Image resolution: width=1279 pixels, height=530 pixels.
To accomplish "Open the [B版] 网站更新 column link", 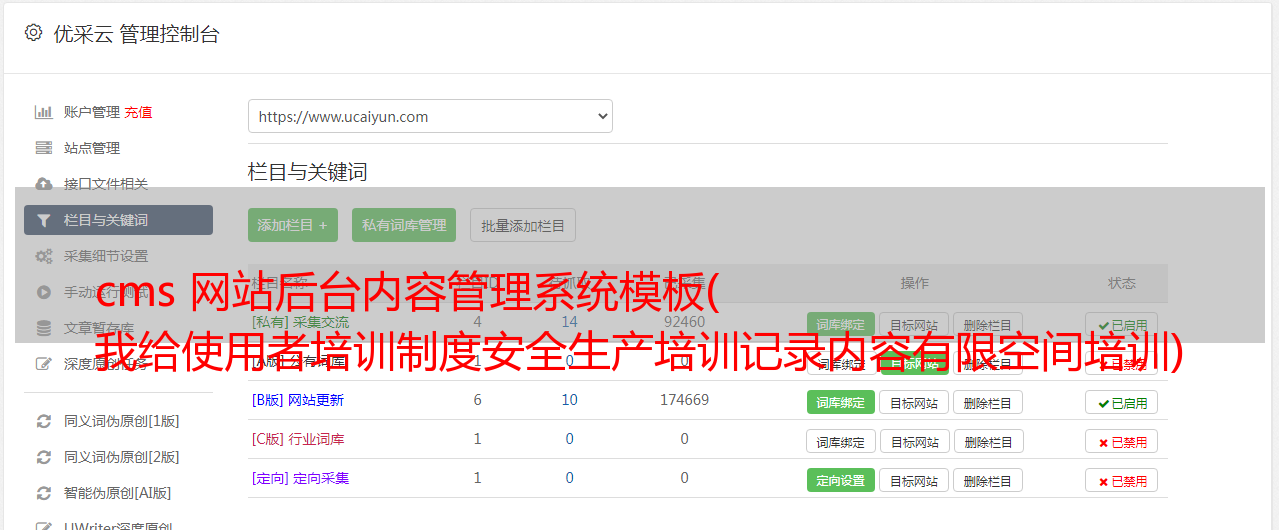I will 298,400.
